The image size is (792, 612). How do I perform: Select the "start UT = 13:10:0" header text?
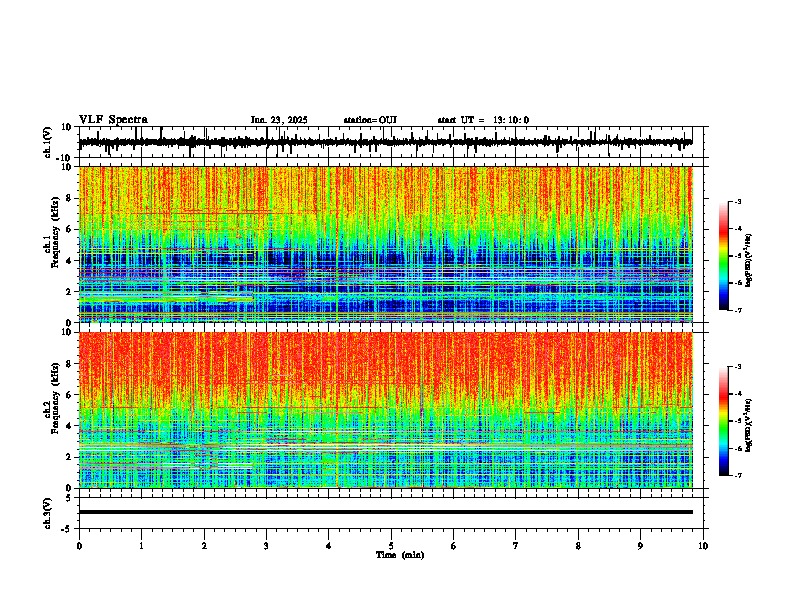coord(483,120)
